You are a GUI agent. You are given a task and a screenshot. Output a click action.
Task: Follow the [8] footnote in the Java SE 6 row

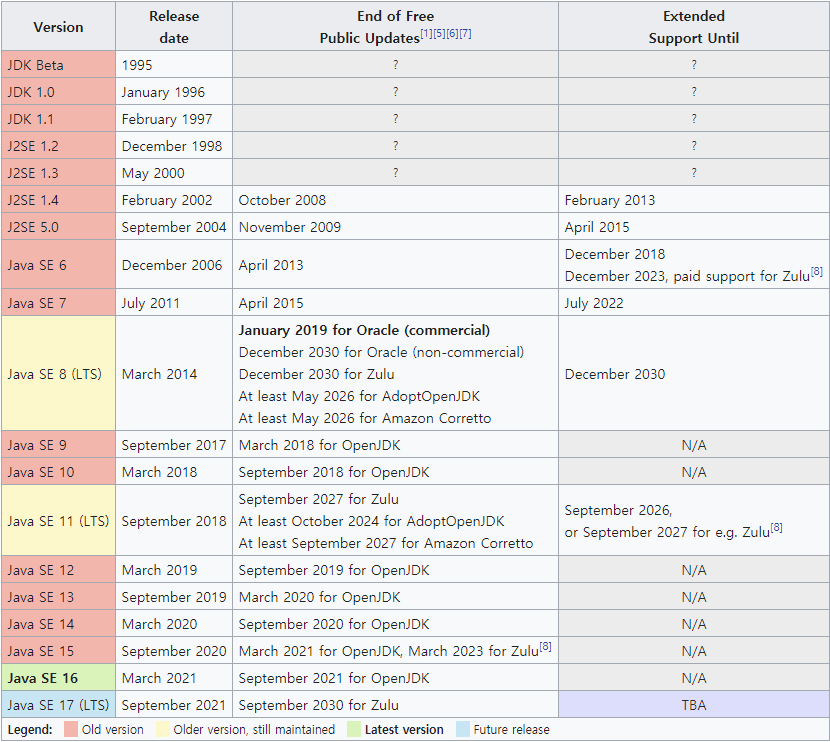point(817,271)
